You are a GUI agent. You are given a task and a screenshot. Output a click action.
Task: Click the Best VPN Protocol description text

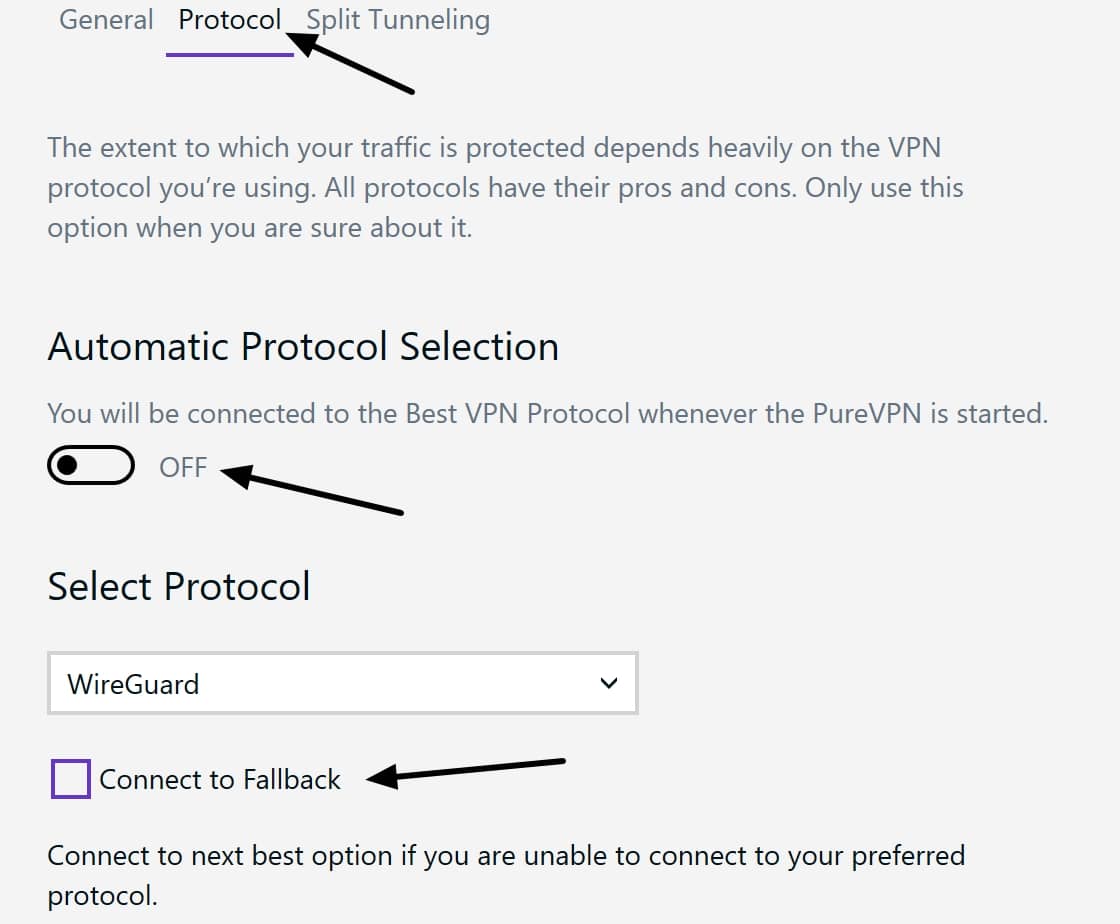[547, 413]
